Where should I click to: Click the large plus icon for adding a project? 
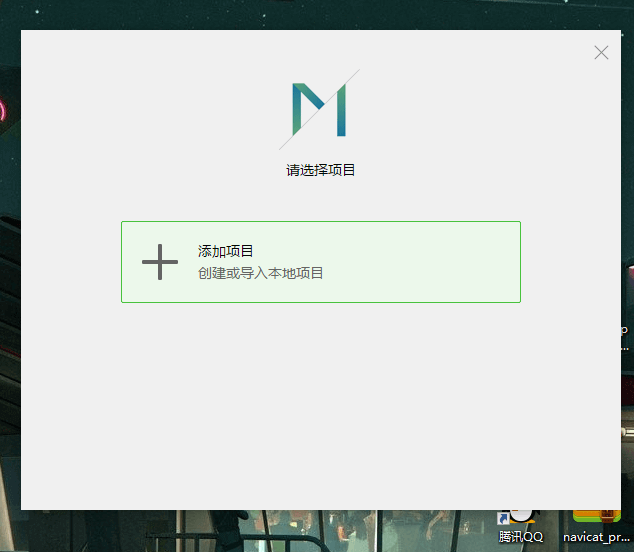(160, 262)
